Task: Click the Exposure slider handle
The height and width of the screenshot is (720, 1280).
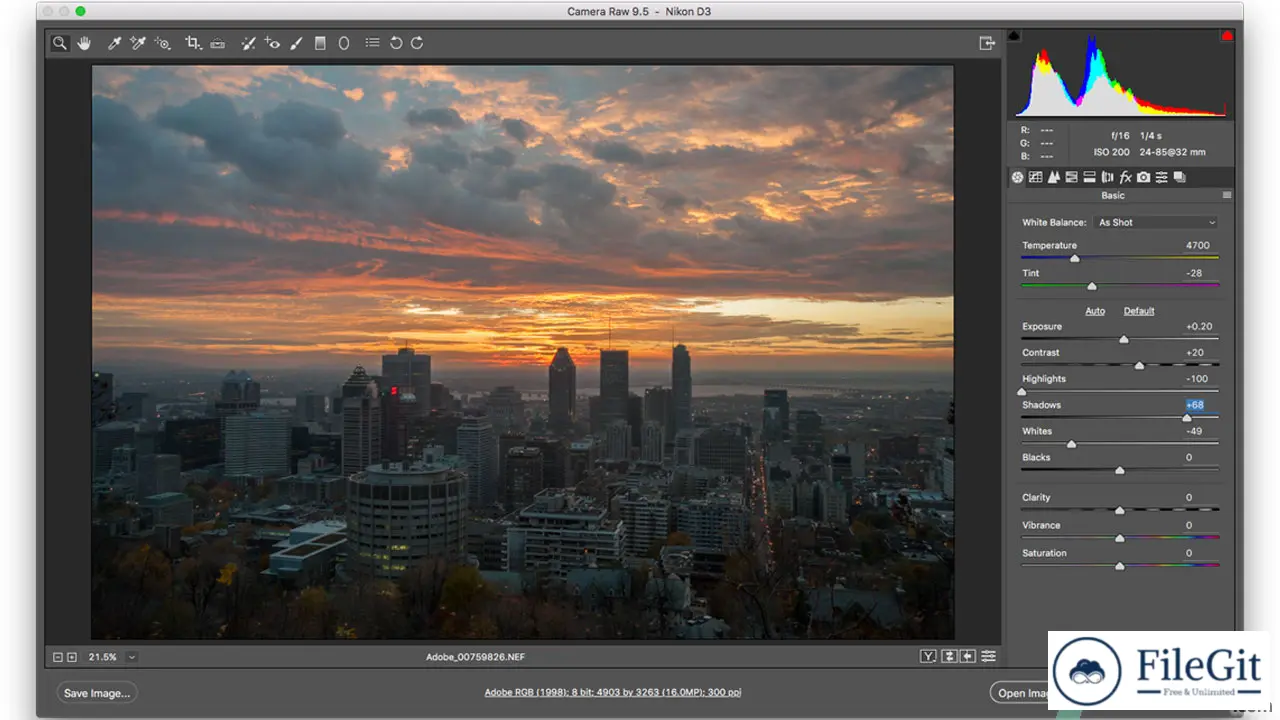Action: pos(1123,340)
